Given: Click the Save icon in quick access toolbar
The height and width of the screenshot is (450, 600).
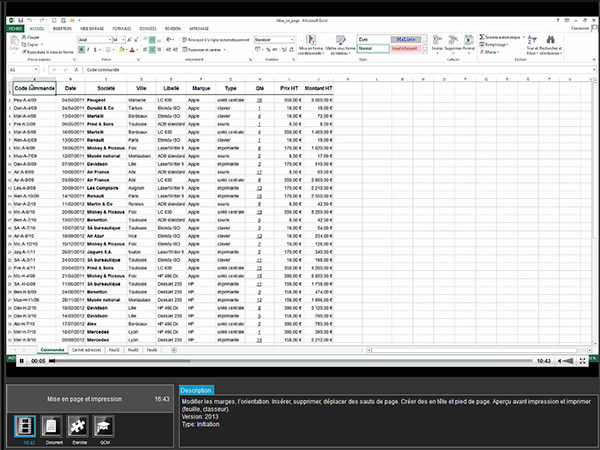Looking at the screenshot, I should [21, 20].
